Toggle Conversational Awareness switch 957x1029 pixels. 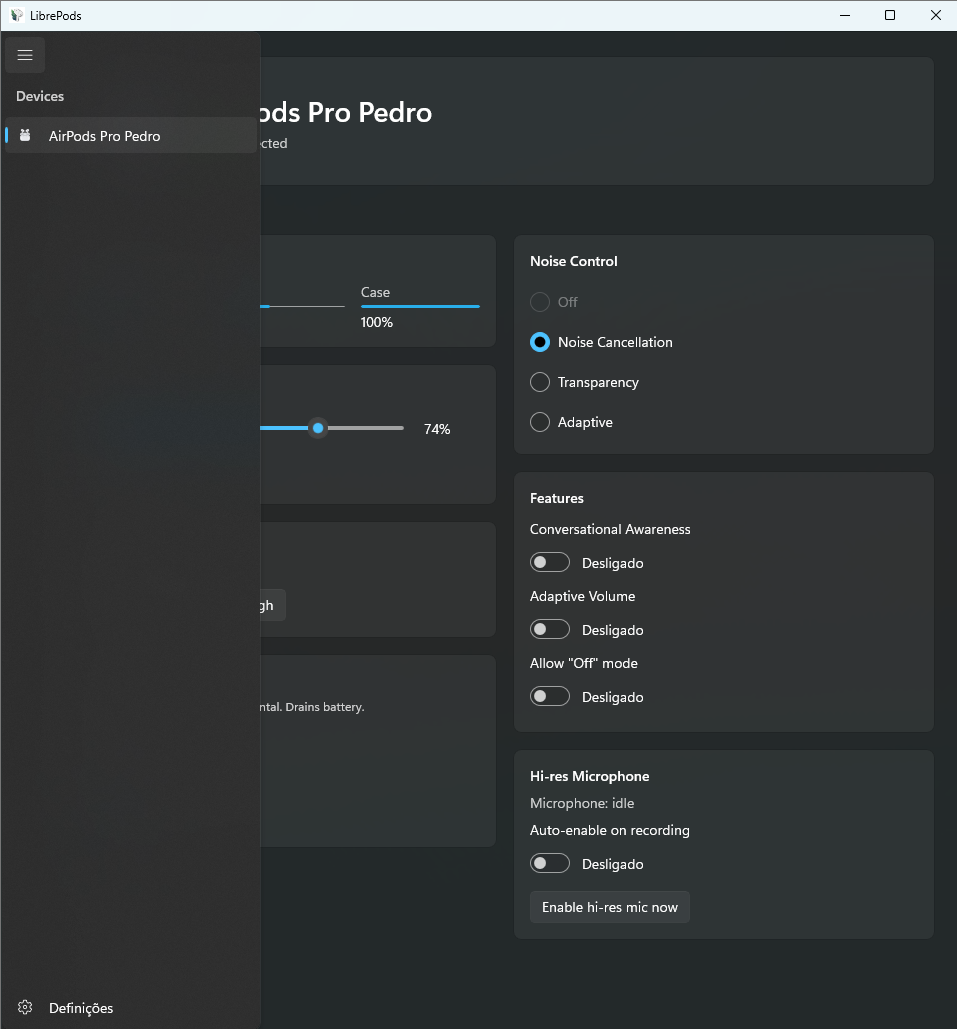pyautogui.click(x=550, y=562)
